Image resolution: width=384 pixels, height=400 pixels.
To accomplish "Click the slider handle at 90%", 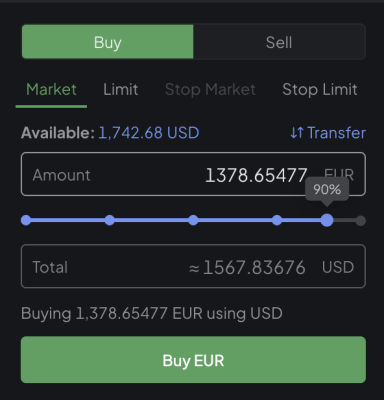I will tap(327, 220).
